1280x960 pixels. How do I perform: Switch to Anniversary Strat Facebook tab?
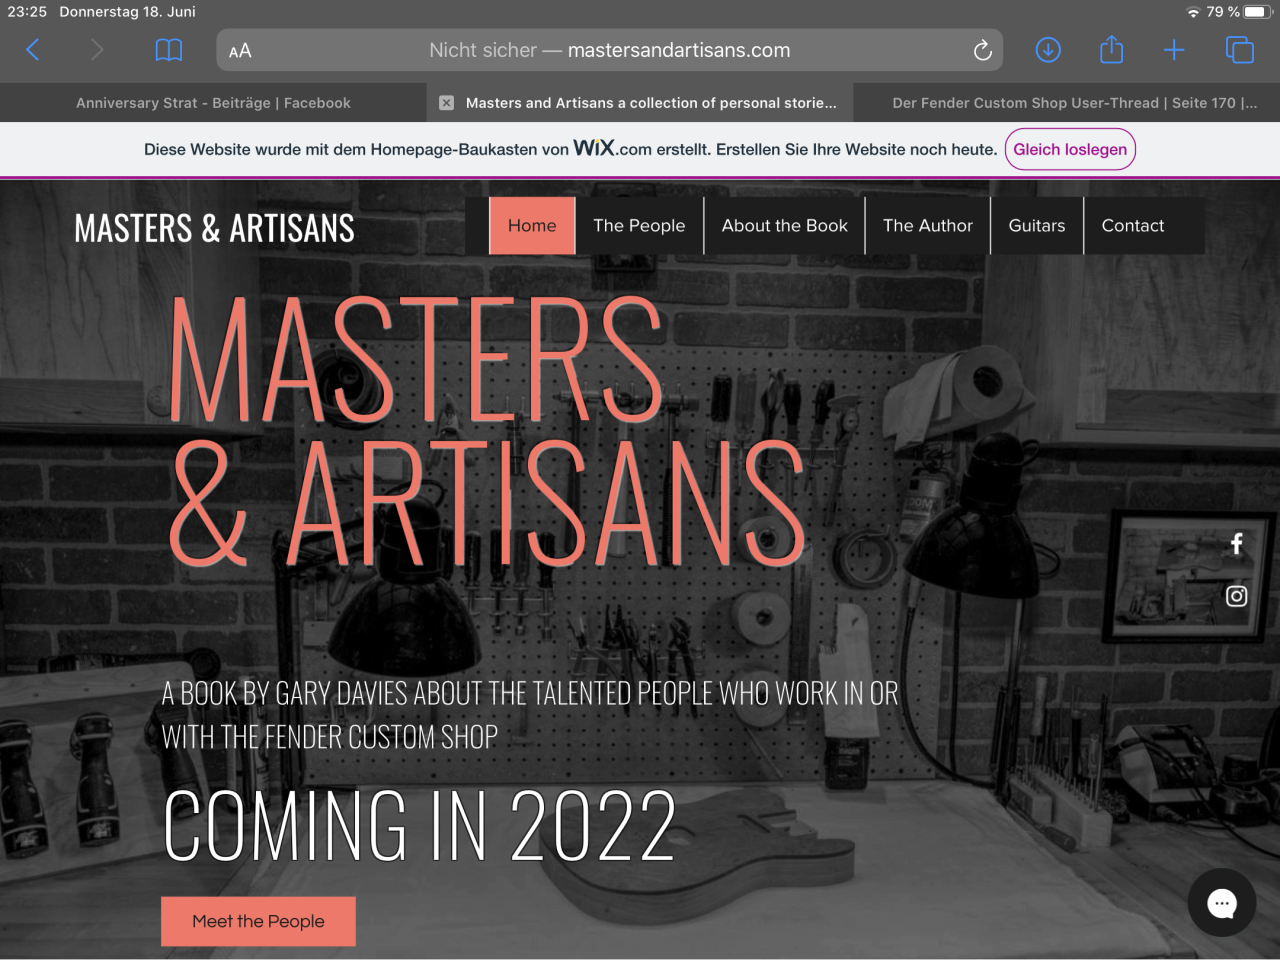click(x=213, y=103)
